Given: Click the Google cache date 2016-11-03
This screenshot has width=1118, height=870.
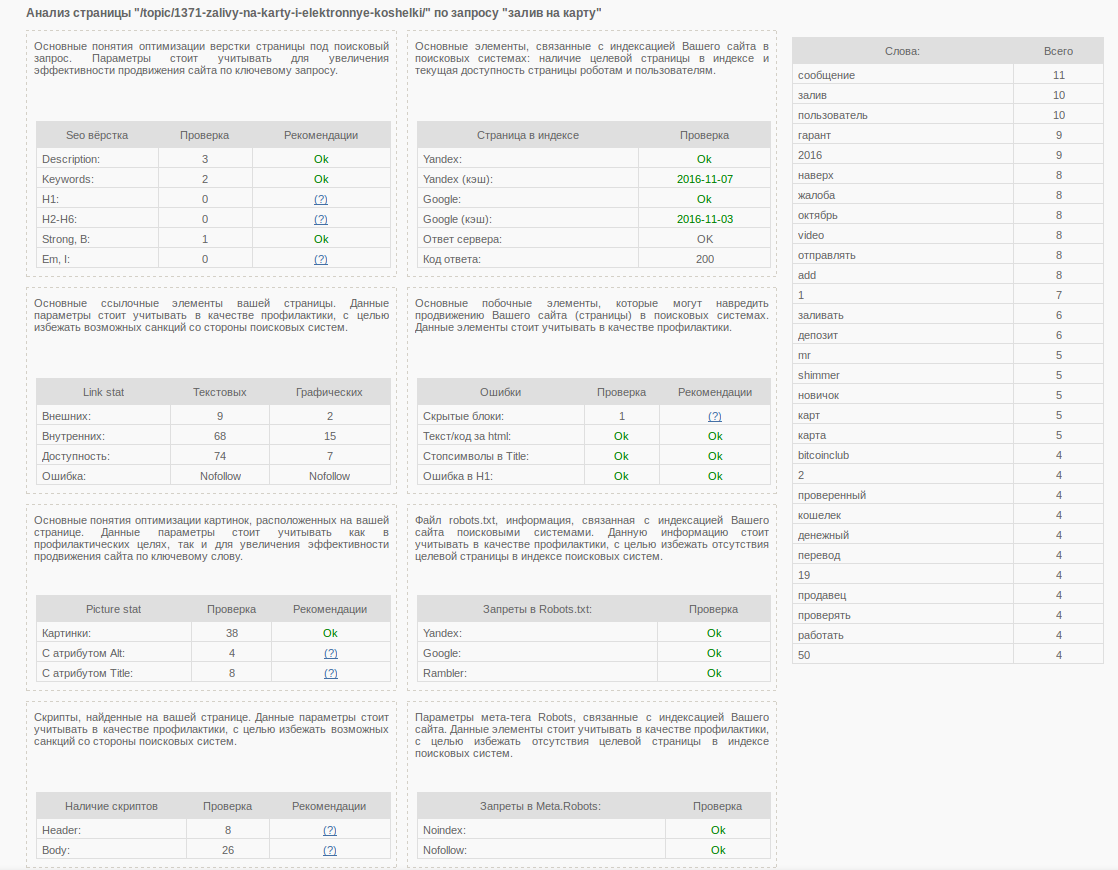Looking at the screenshot, I should click(704, 219).
